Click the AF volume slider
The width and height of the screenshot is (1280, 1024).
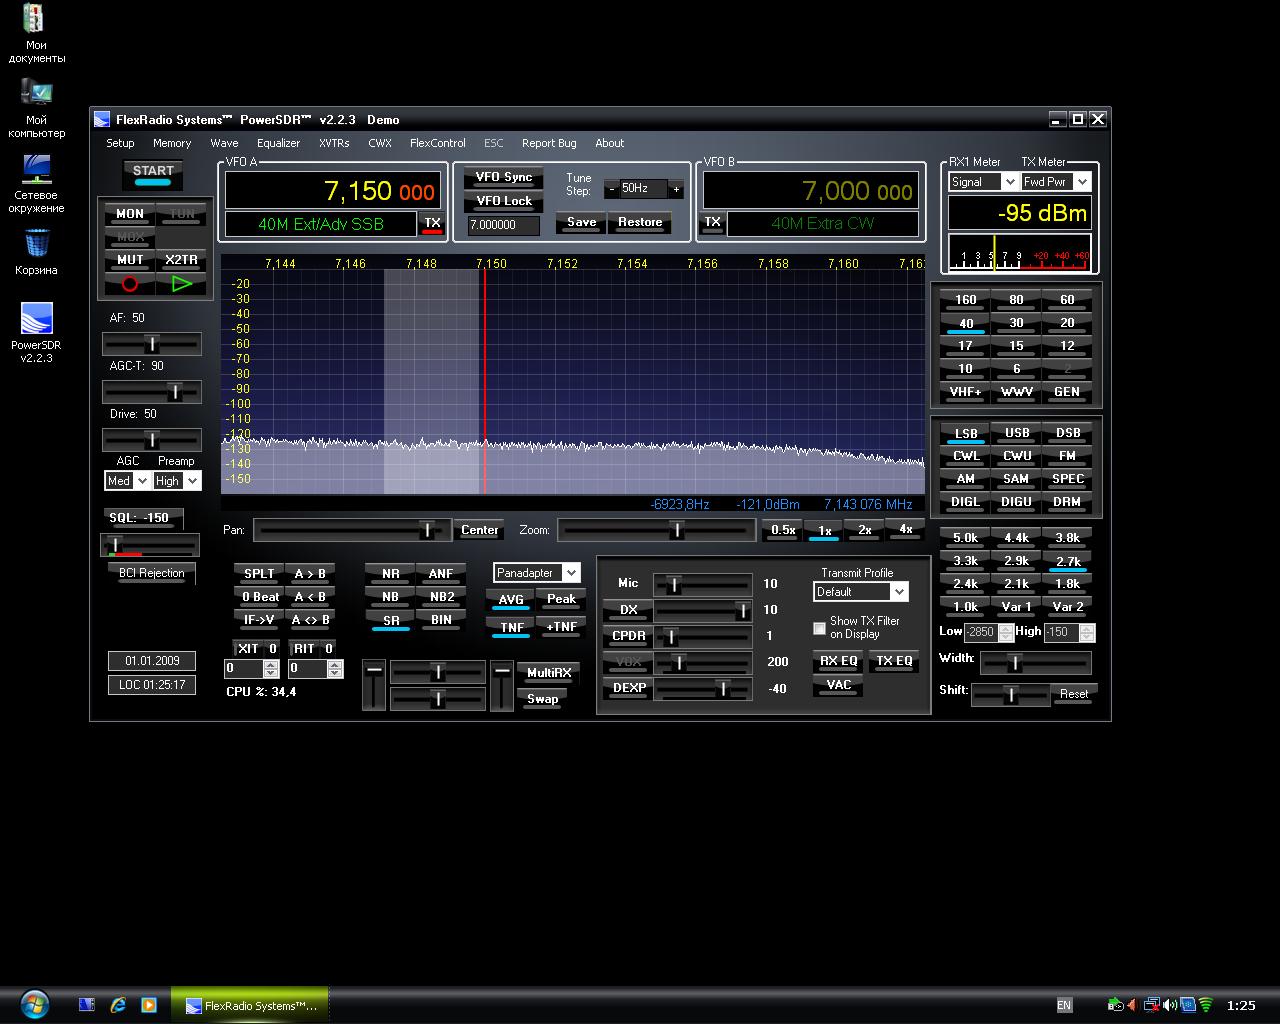152,344
